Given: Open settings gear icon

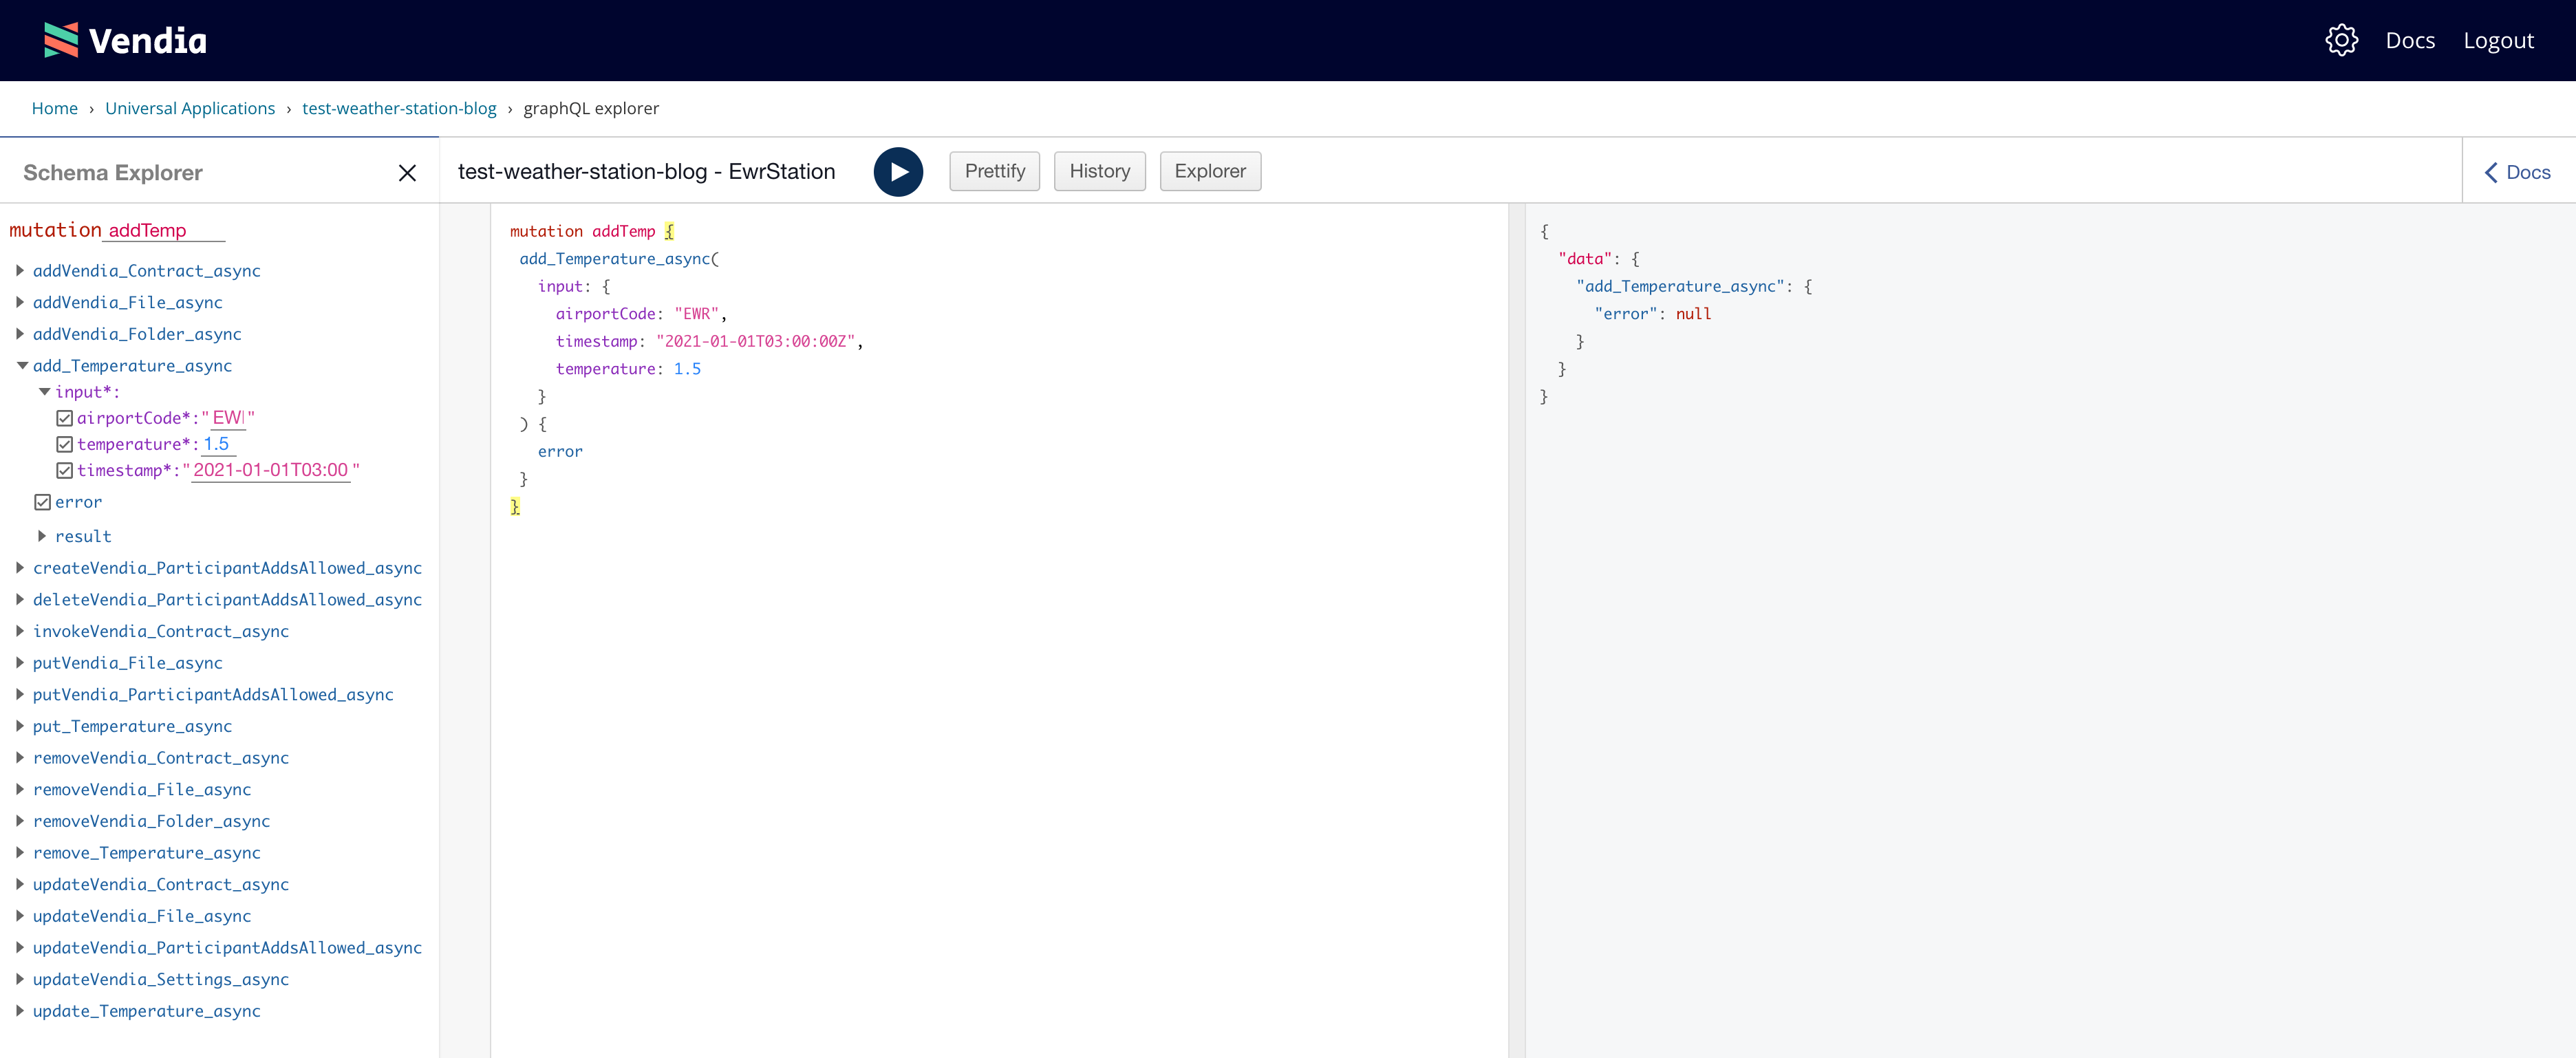Looking at the screenshot, I should [x=2341, y=40].
